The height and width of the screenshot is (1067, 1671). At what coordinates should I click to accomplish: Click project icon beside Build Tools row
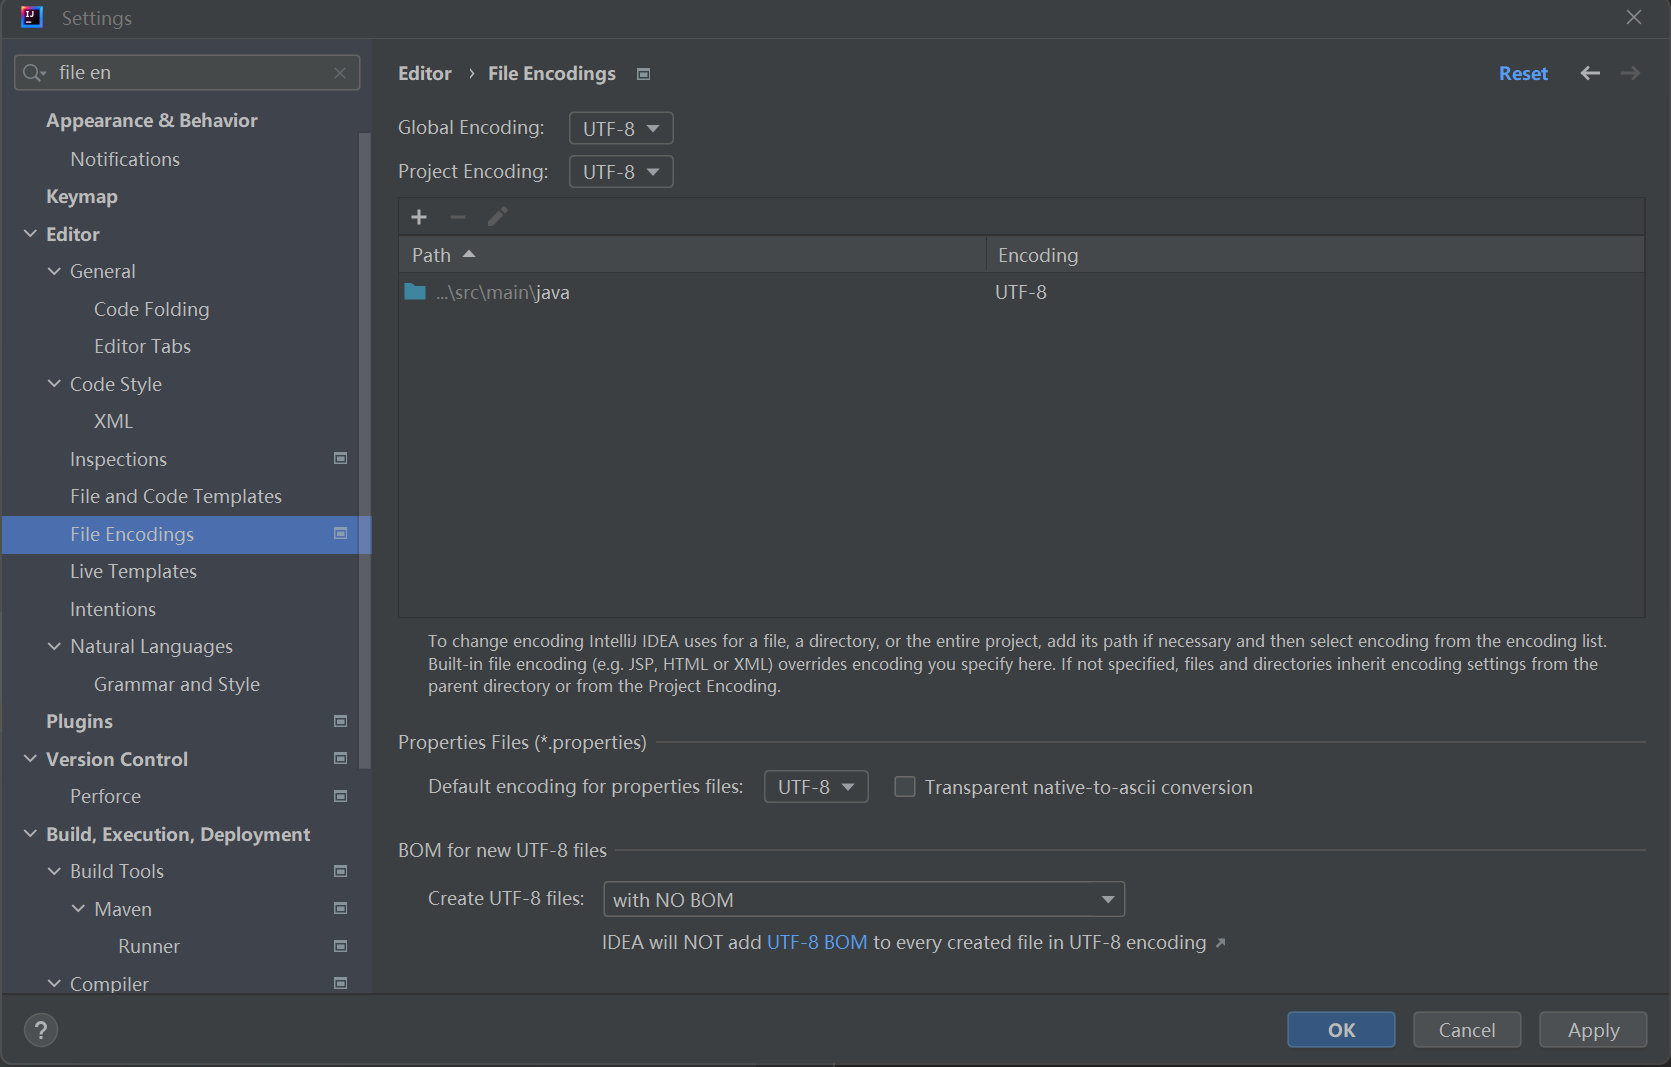340,871
